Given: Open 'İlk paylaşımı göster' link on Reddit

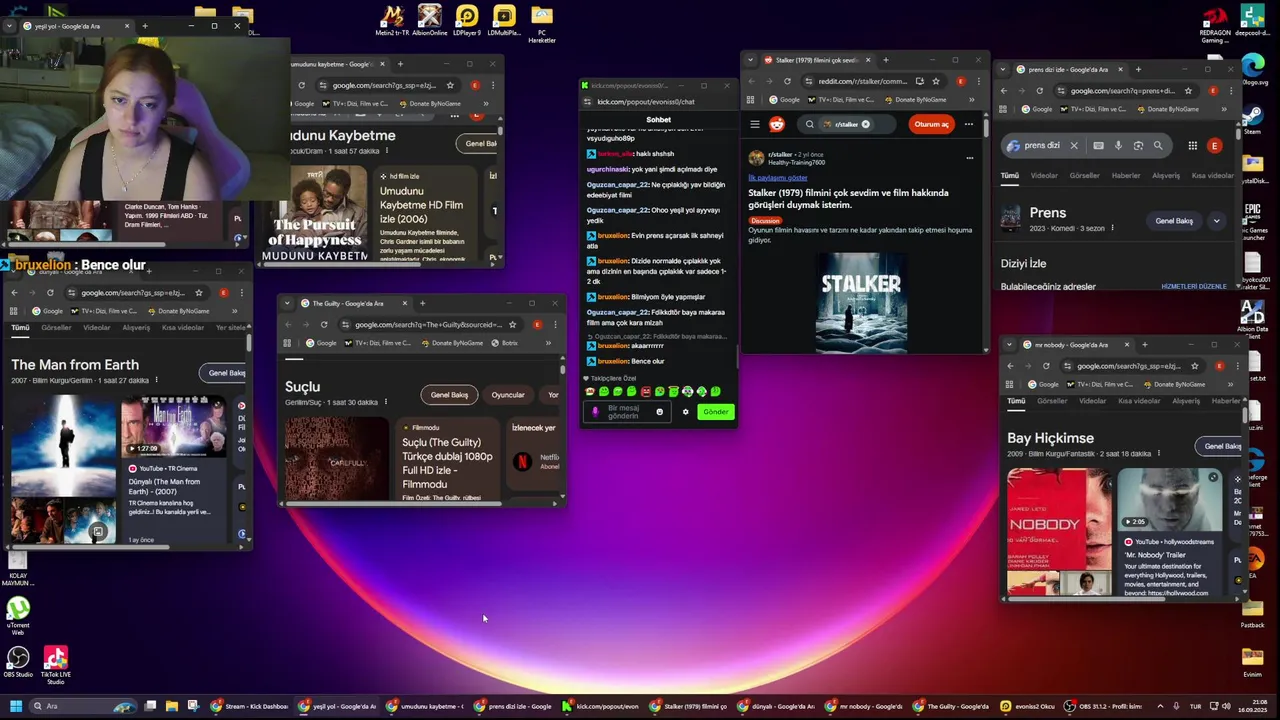Looking at the screenshot, I should (777, 178).
